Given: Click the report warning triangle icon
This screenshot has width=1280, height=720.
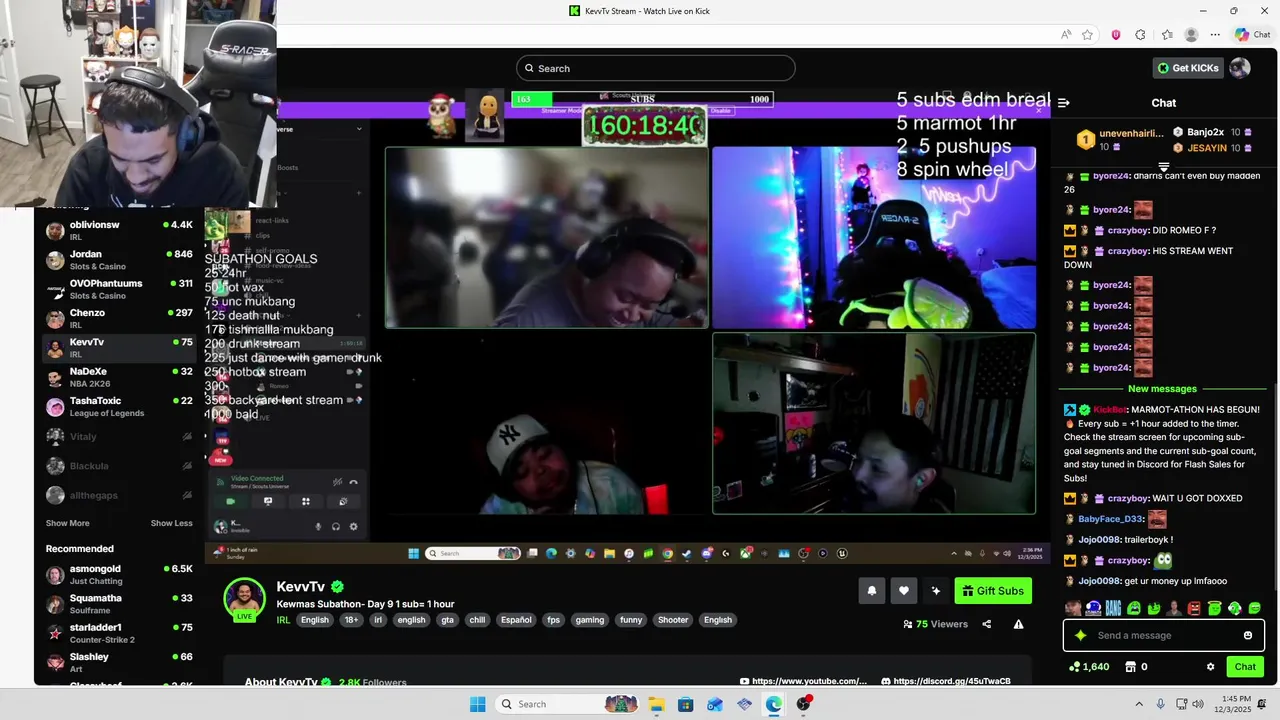Looking at the screenshot, I should point(1018,624).
